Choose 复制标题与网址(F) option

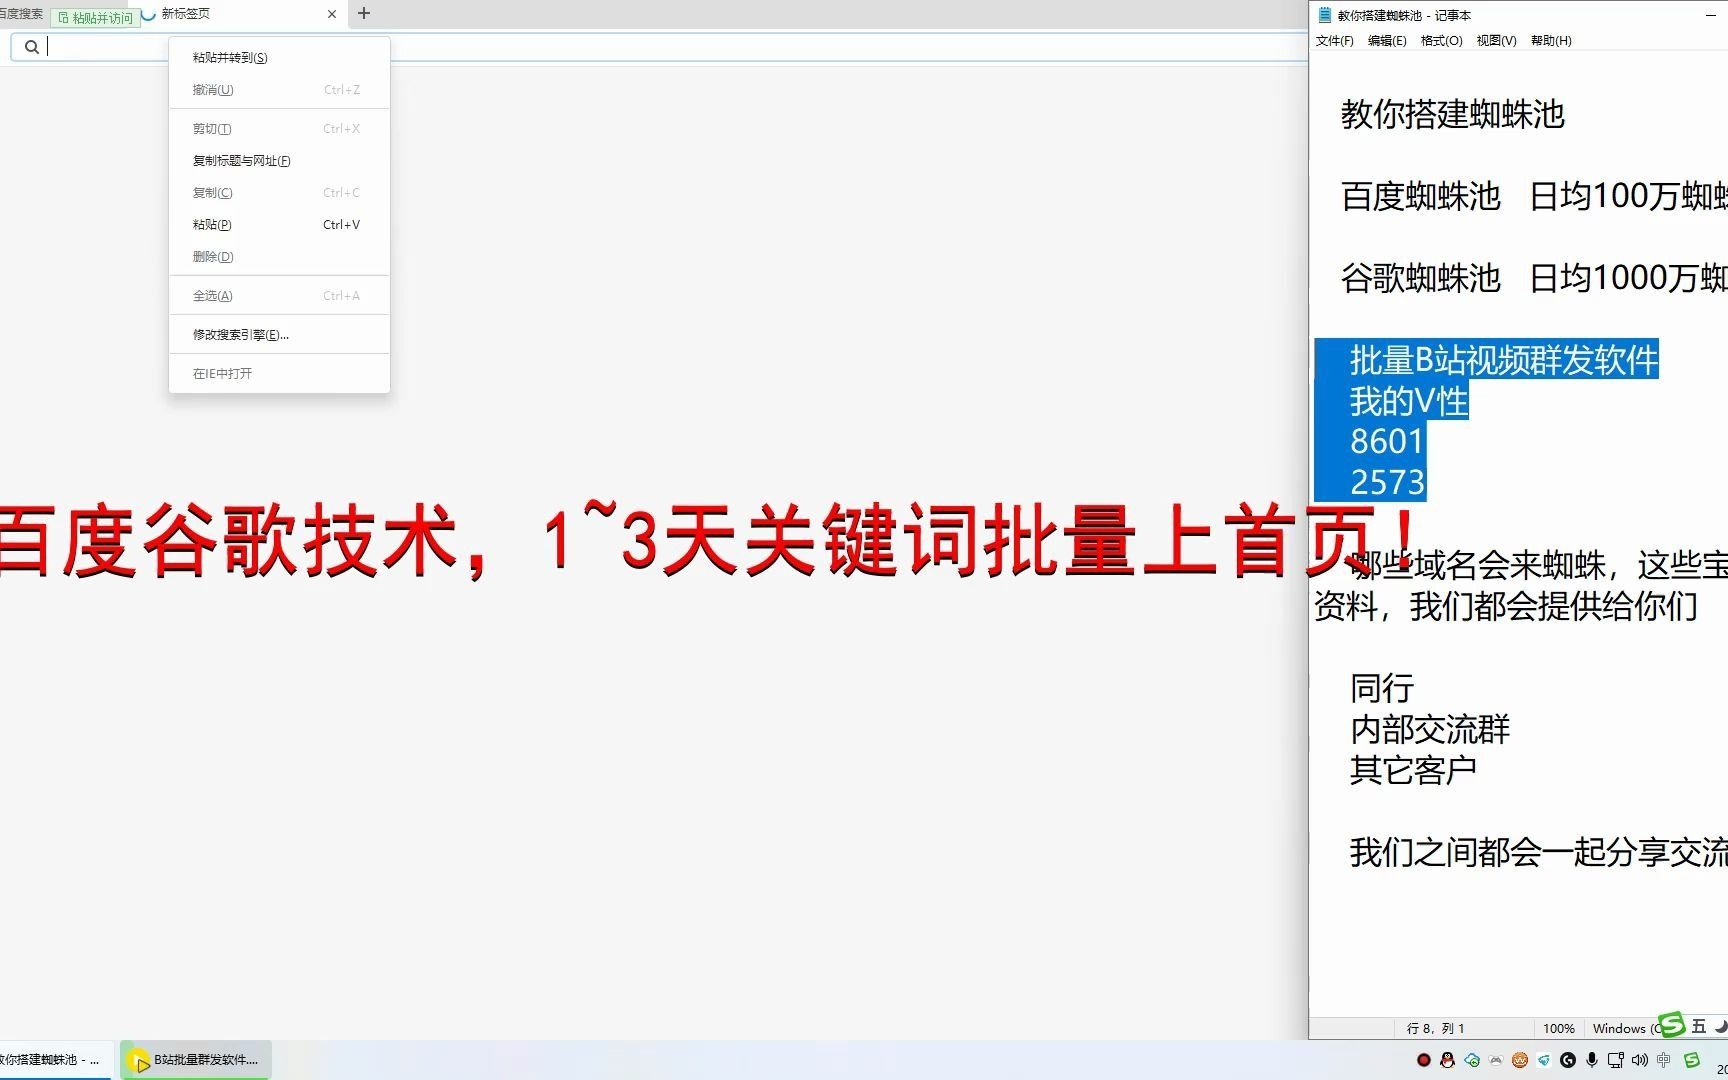click(279, 161)
